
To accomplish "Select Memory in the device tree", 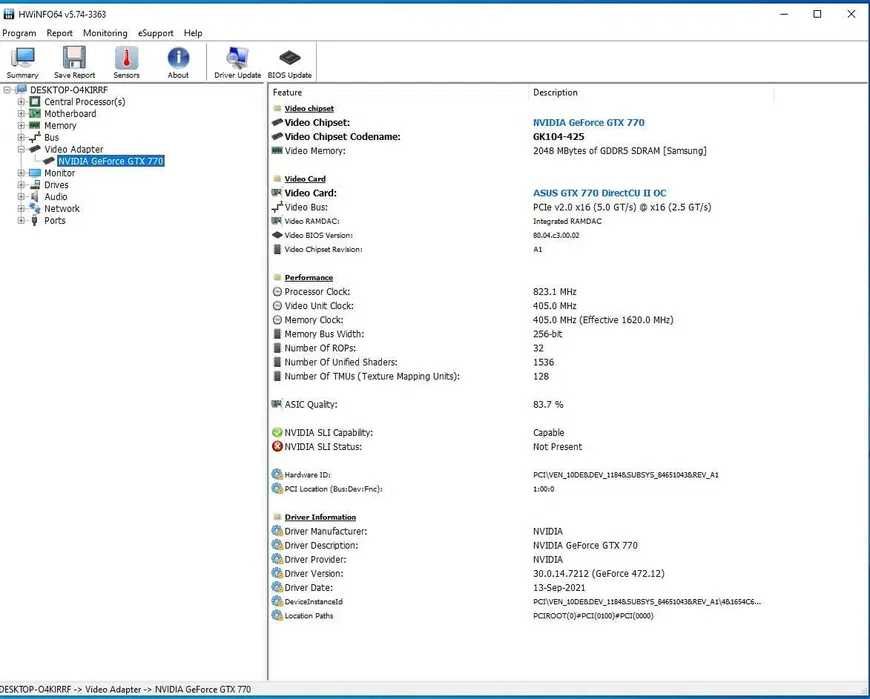I will (x=60, y=125).
